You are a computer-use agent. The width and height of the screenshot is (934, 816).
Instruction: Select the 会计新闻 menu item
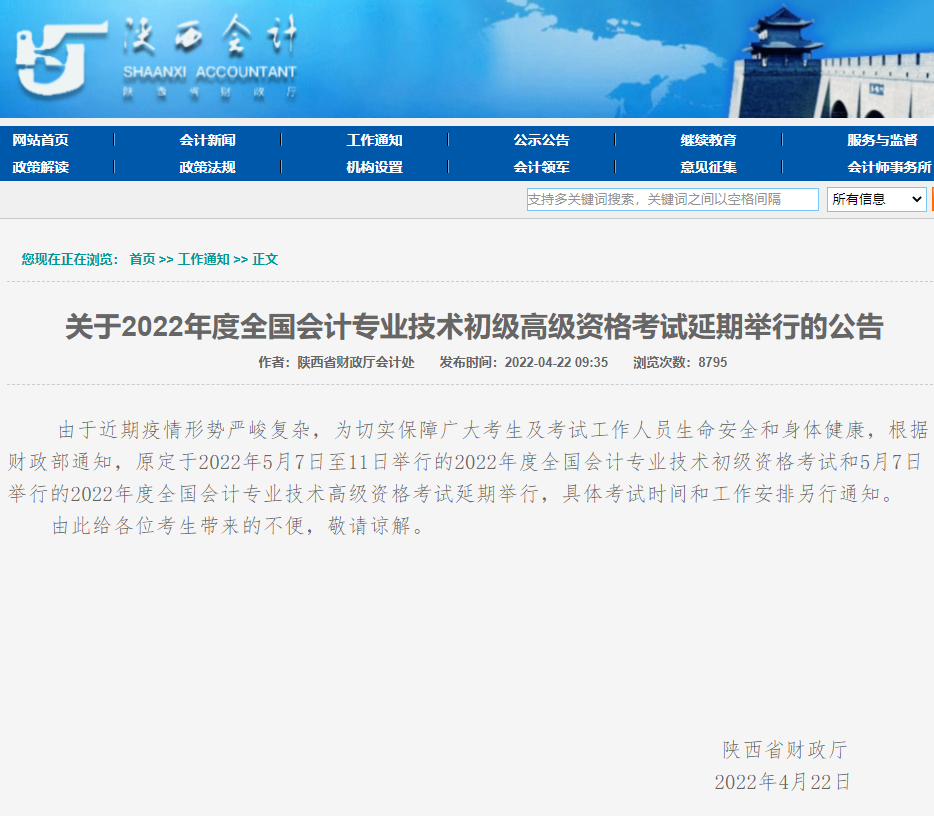tap(208, 140)
